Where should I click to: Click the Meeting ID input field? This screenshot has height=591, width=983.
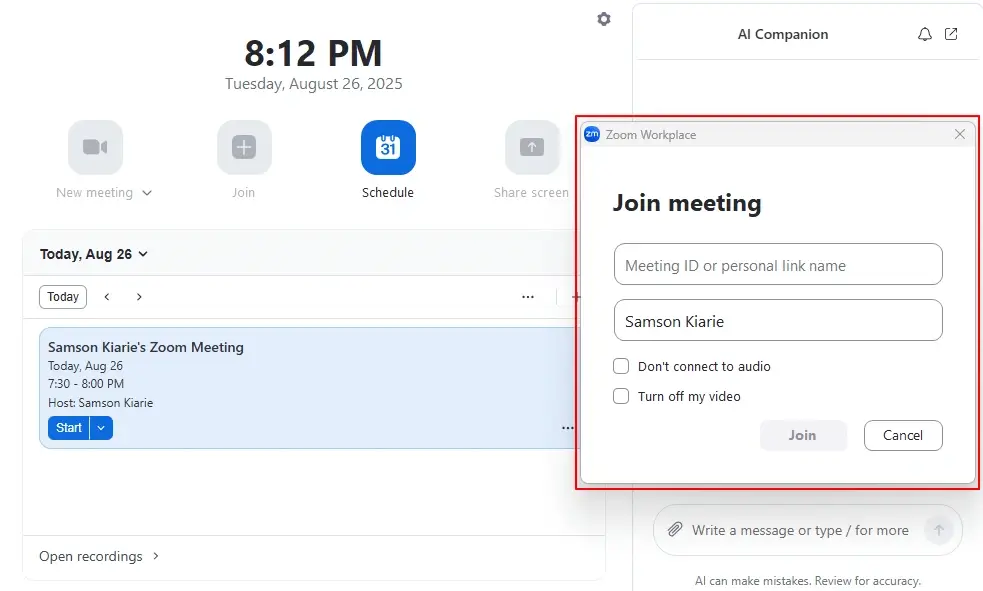[x=778, y=265]
